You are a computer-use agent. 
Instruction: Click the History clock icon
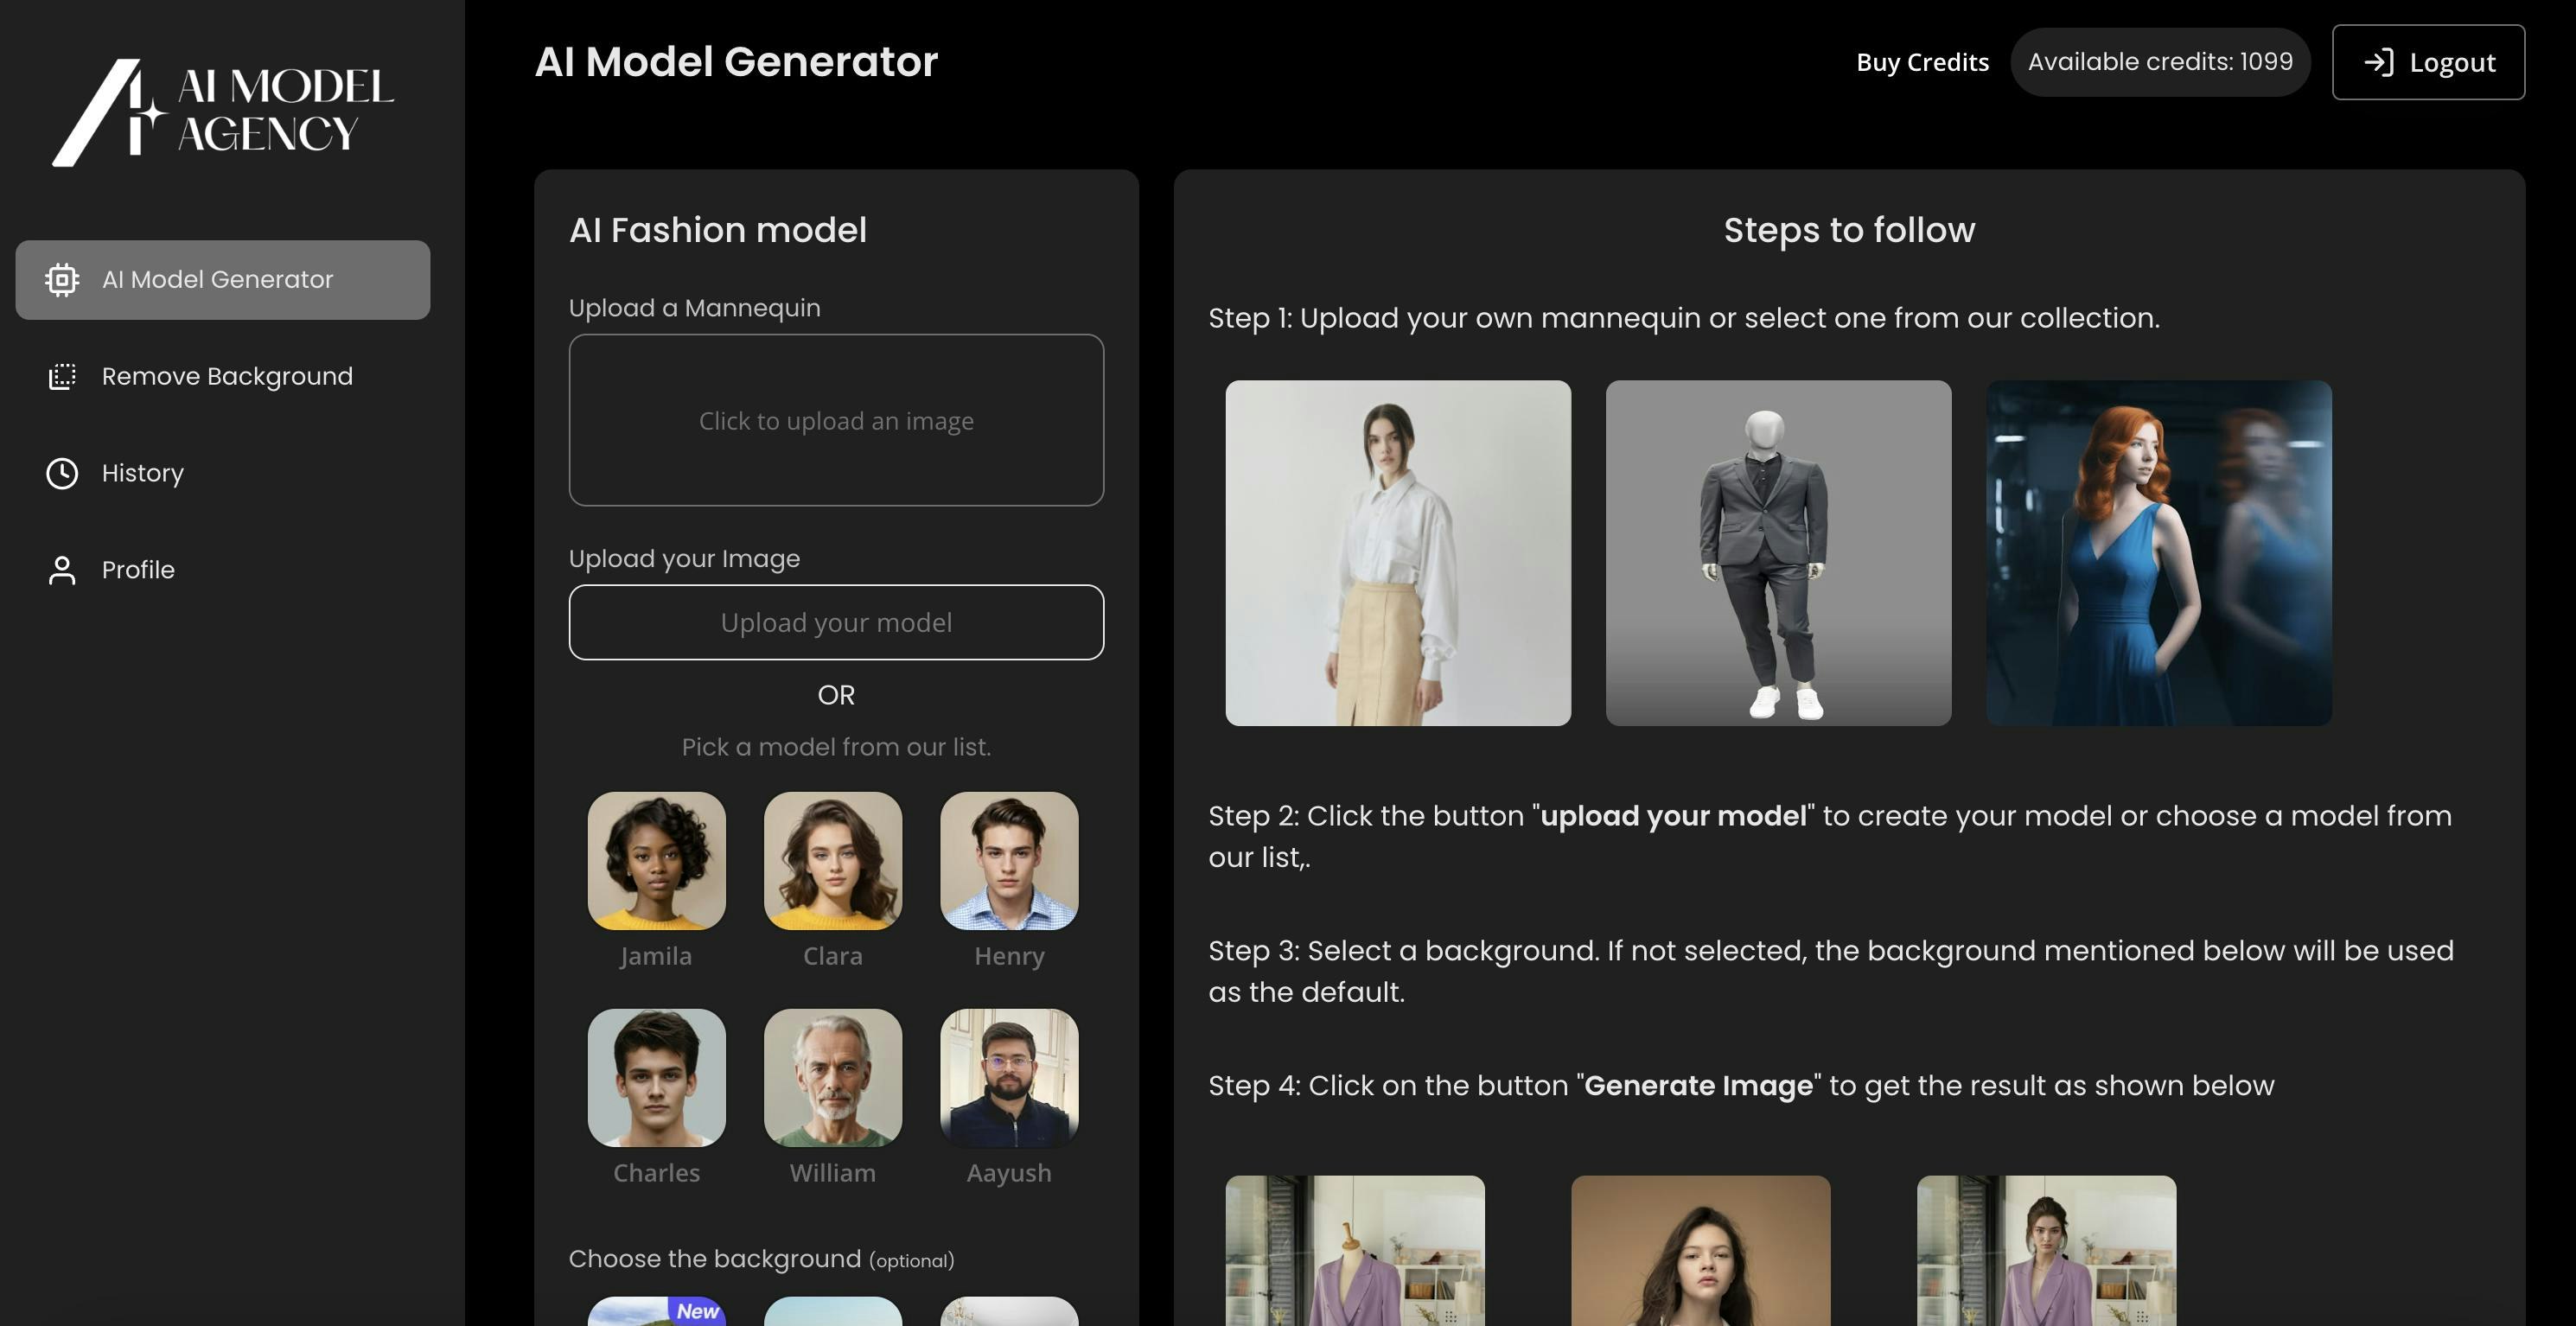(62, 473)
